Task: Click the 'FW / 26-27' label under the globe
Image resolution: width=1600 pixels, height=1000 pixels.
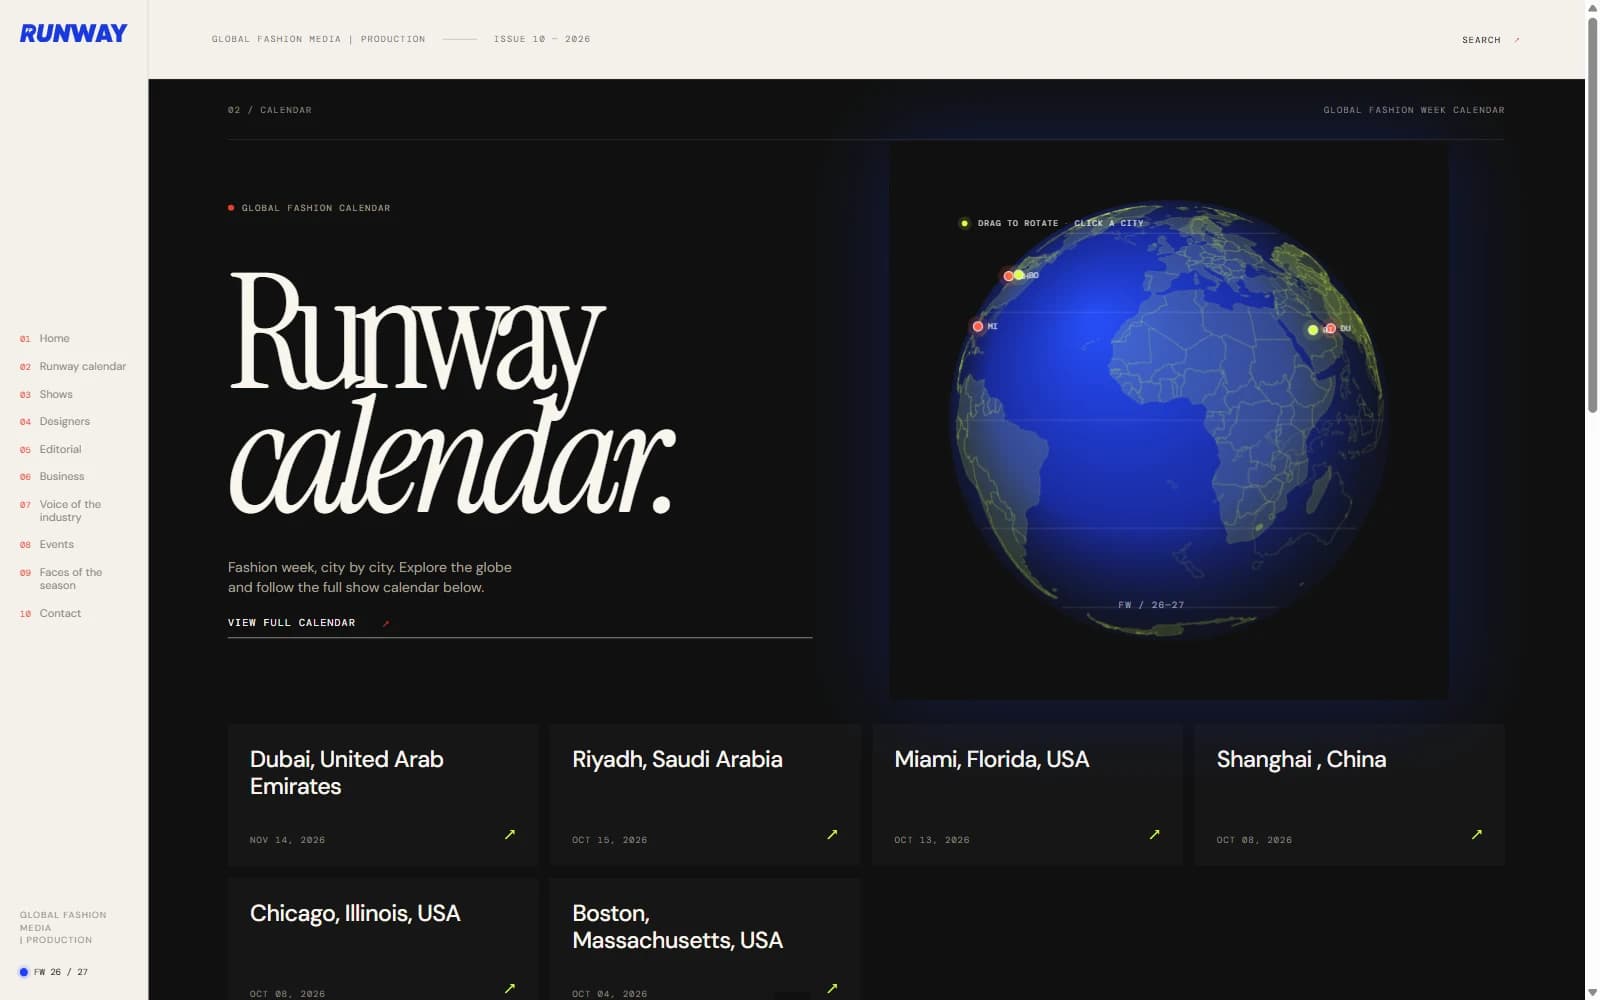Action: tap(1151, 605)
